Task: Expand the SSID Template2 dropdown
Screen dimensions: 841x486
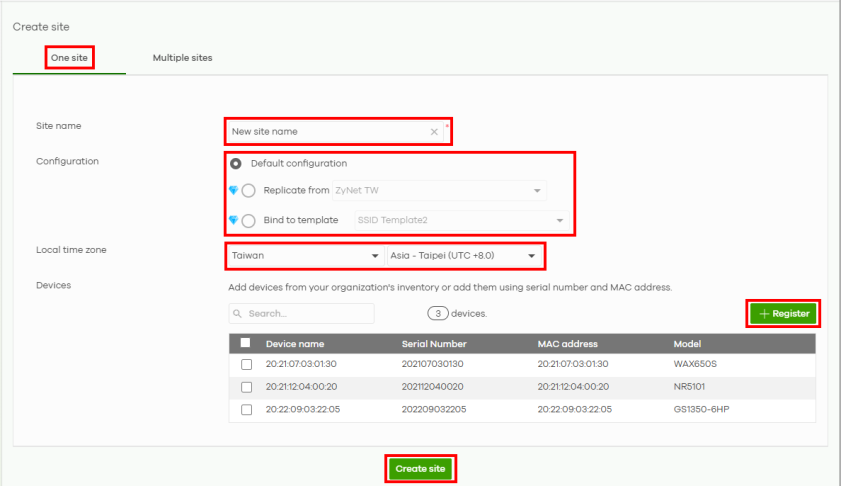Action: (x=461, y=220)
